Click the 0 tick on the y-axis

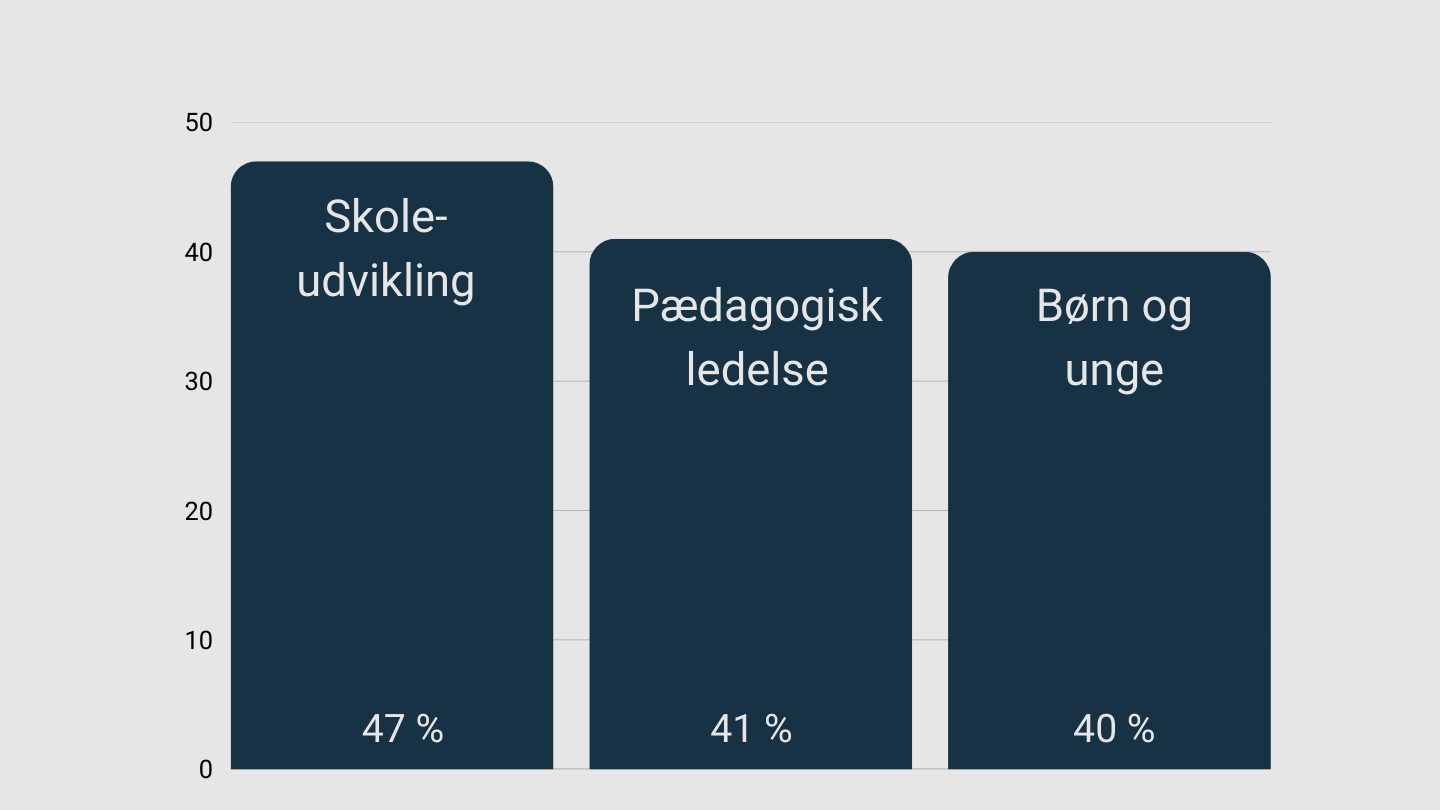(x=206, y=769)
